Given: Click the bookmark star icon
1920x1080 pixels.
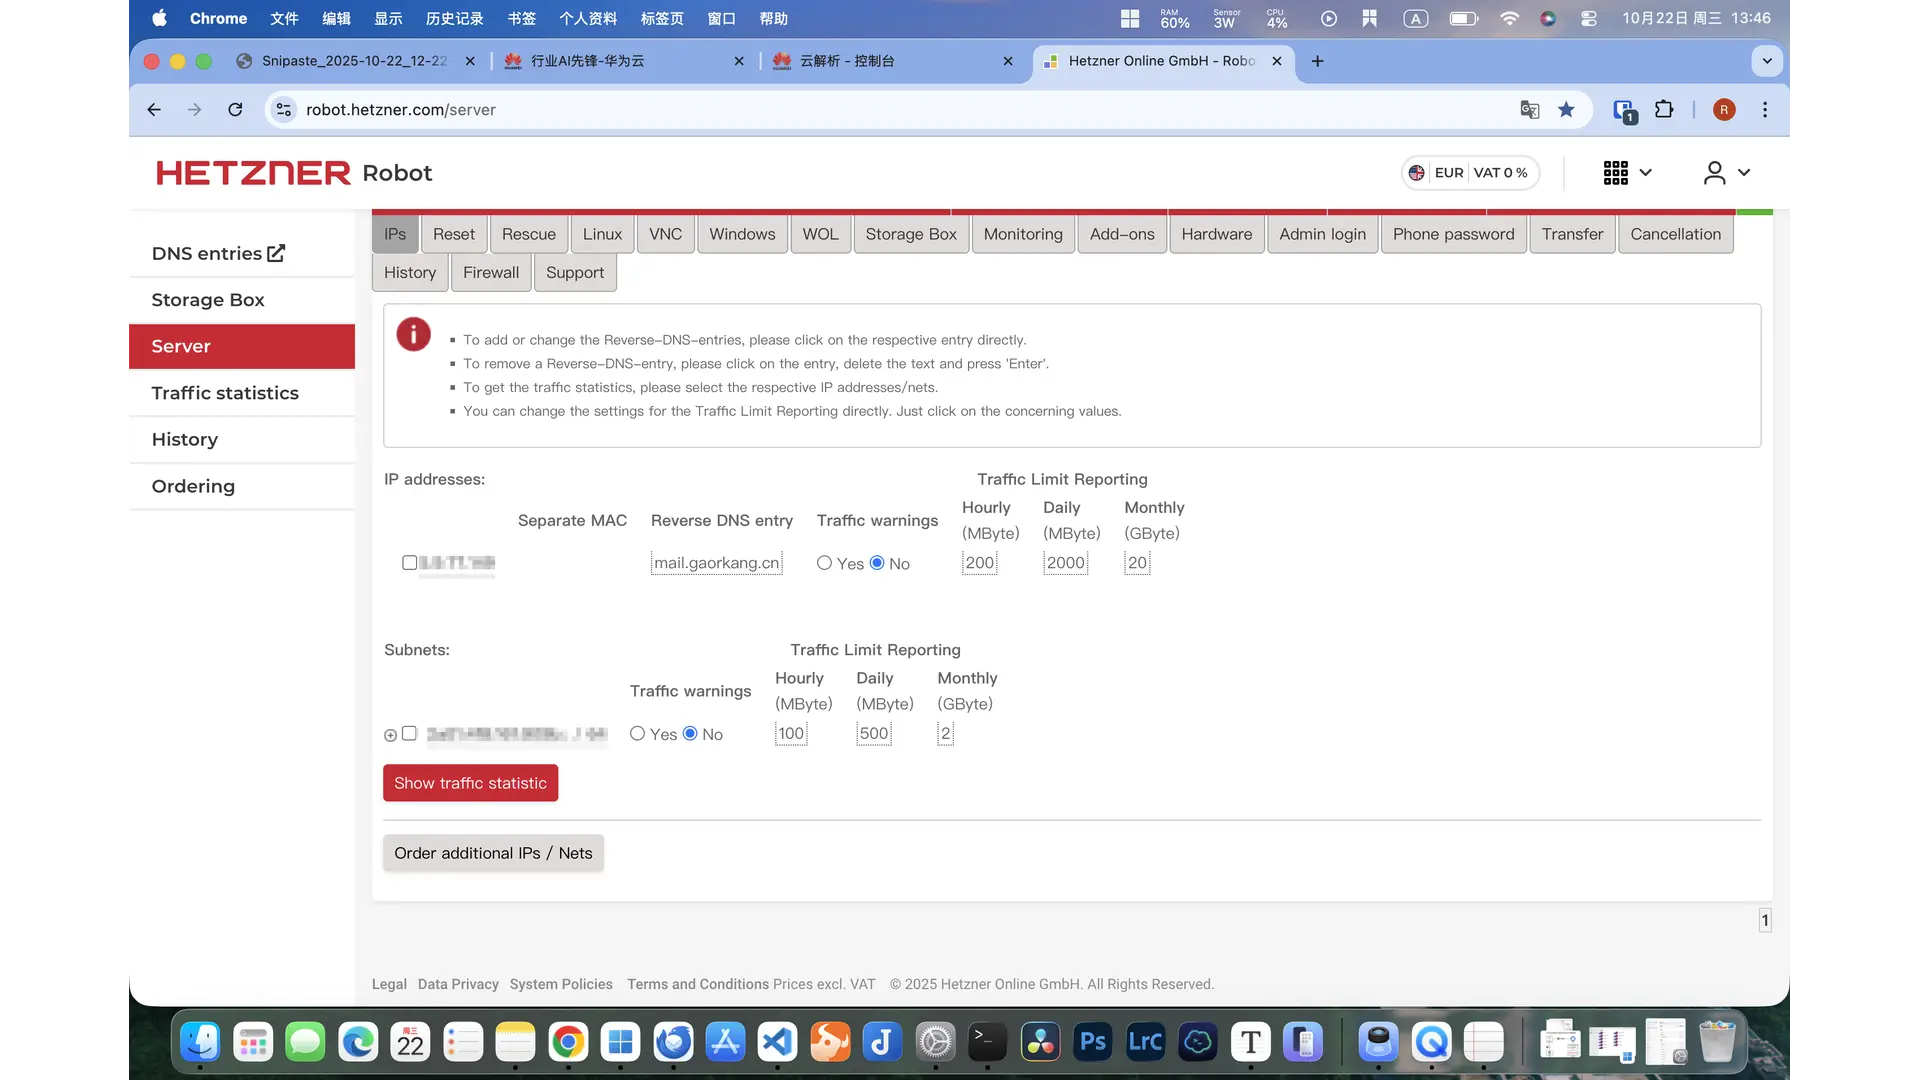Looking at the screenshot, I should click(1566, 110).
